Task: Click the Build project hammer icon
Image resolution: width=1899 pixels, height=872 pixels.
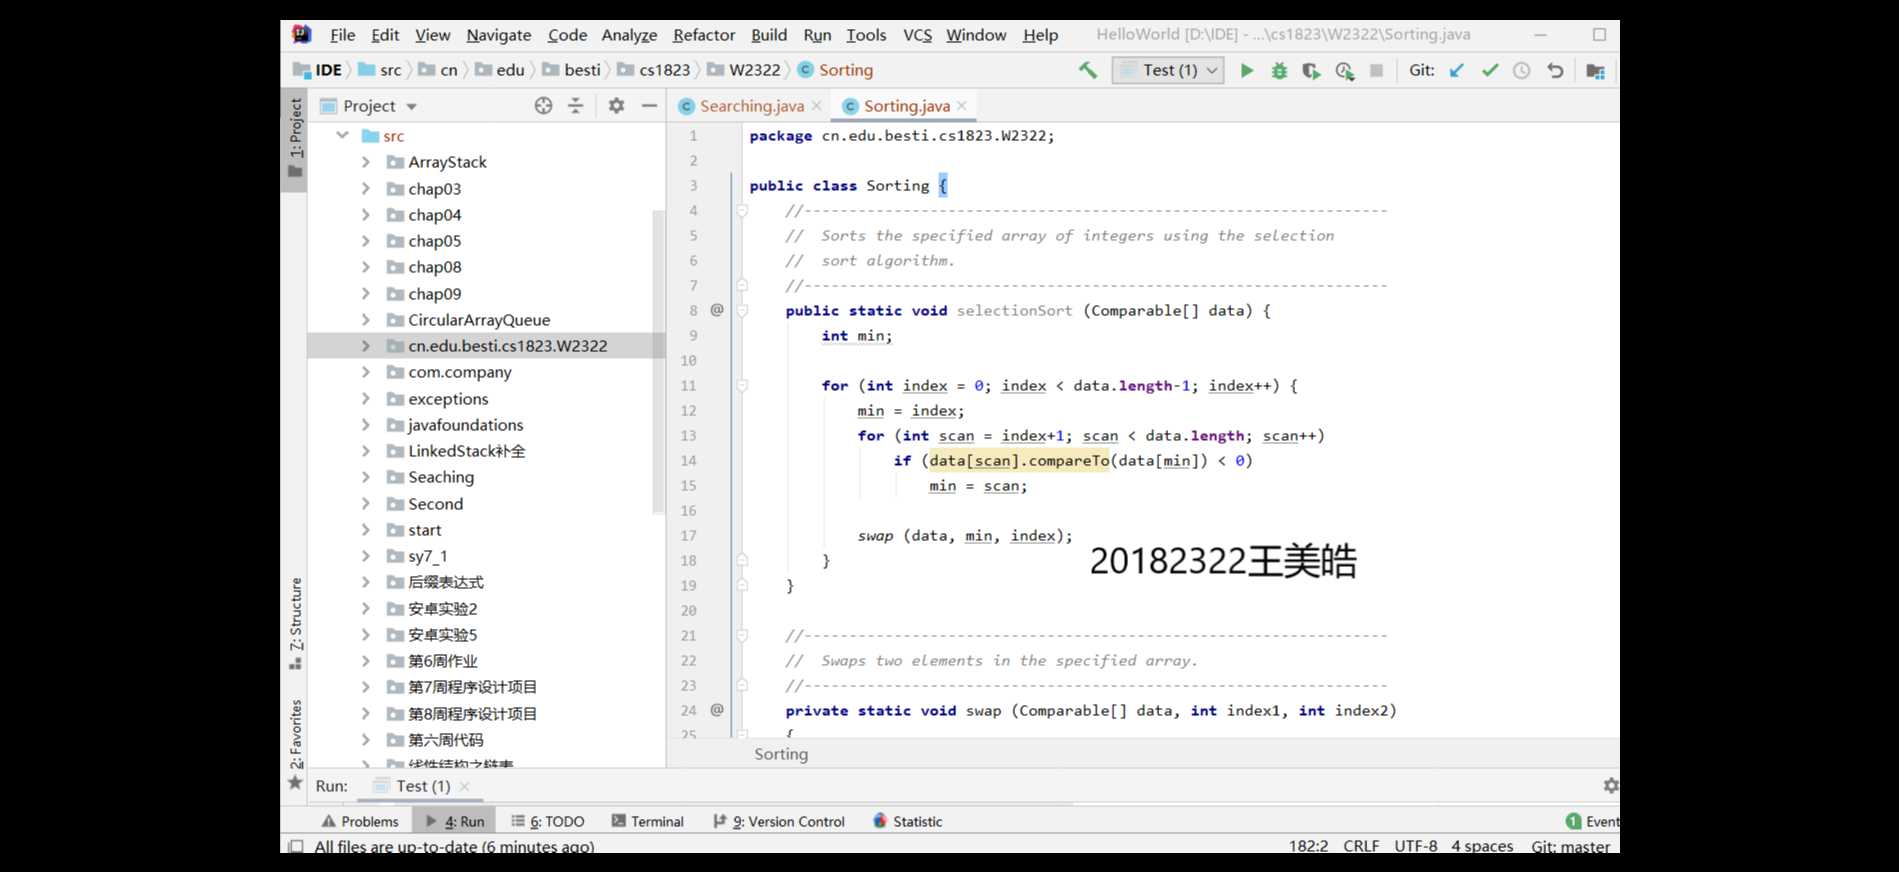Action: click(1087, 70)
